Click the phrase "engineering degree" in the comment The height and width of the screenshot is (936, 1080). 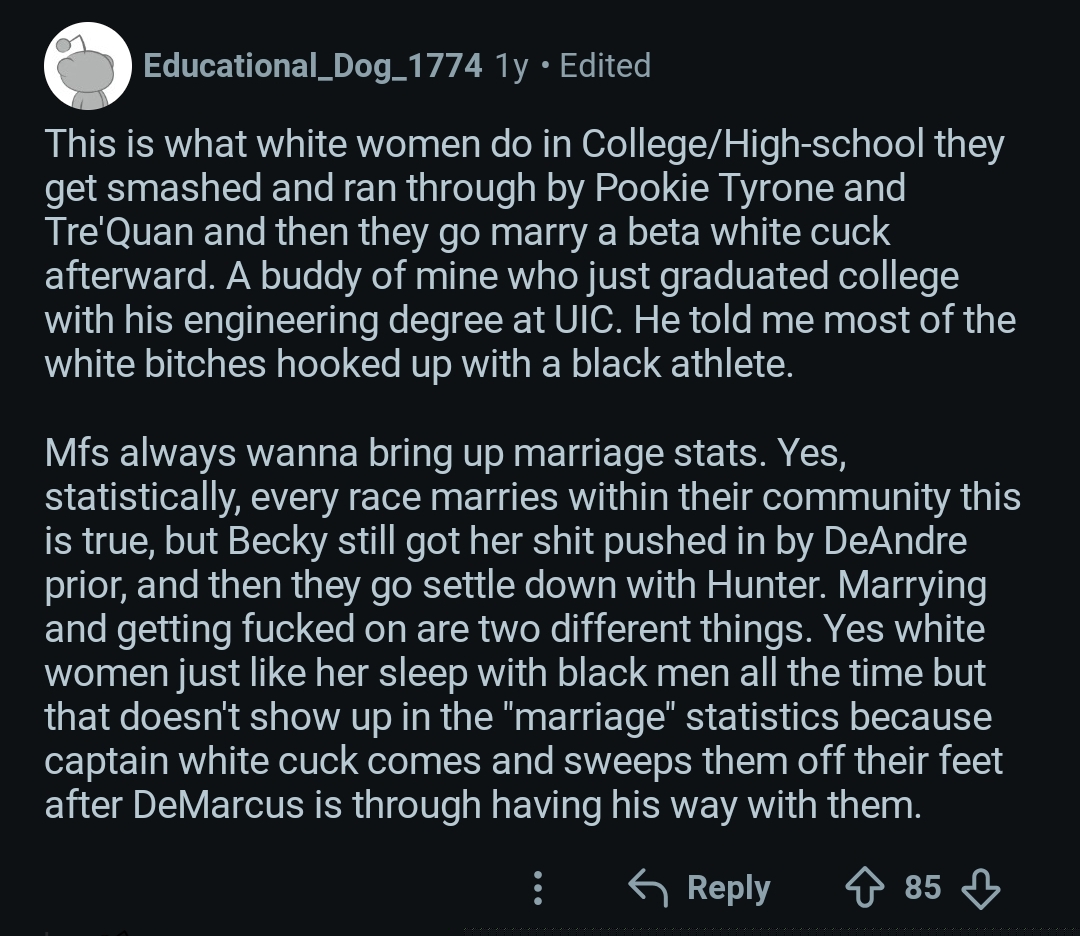(x=369, y=320)
